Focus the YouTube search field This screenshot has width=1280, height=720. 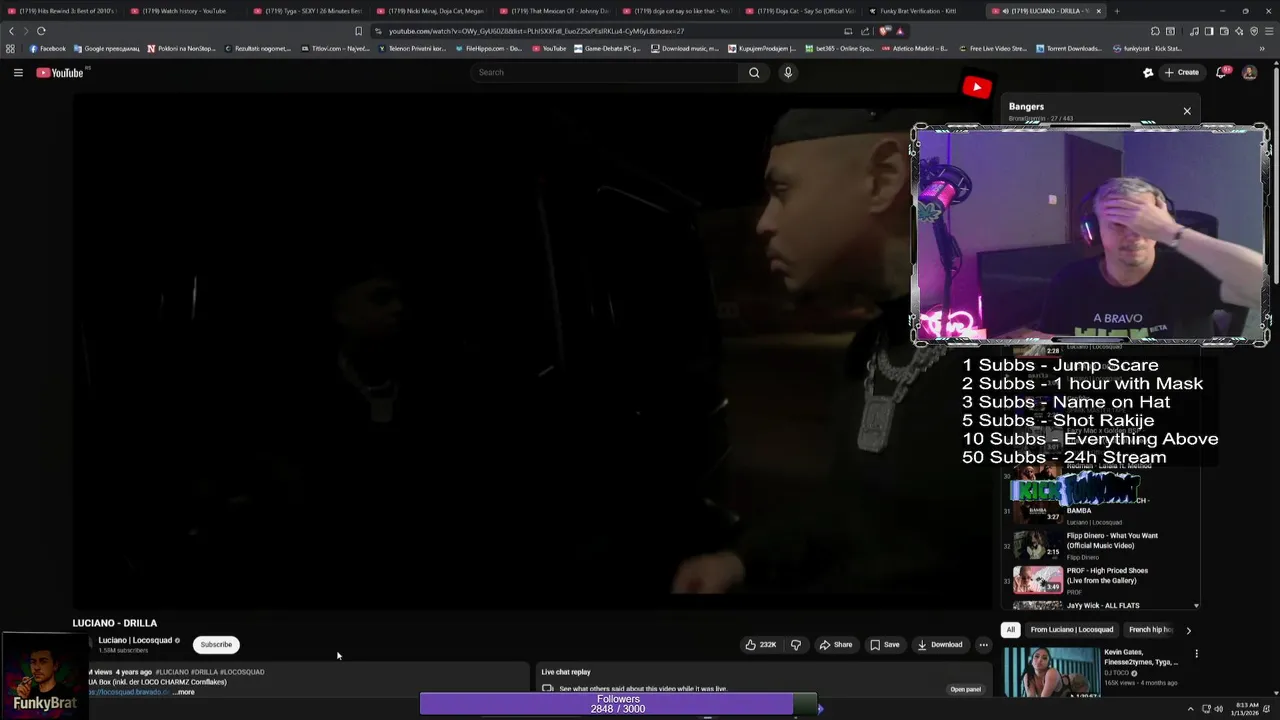click(605, 72)
